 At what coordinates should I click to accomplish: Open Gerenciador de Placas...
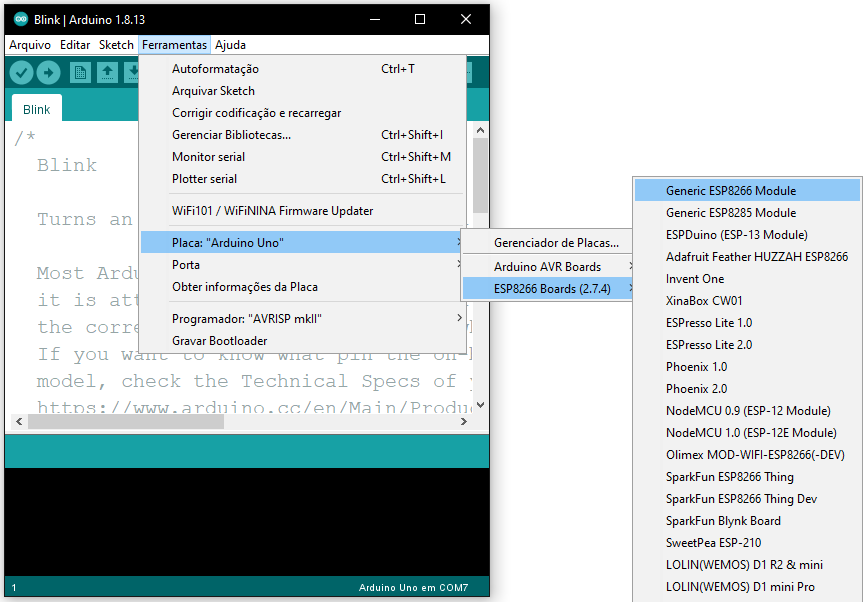coord(547,243)
